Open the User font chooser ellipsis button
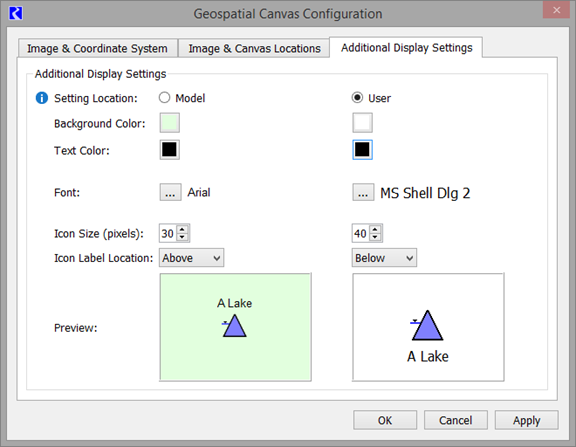The image size is (576, 447). (363, 192)
